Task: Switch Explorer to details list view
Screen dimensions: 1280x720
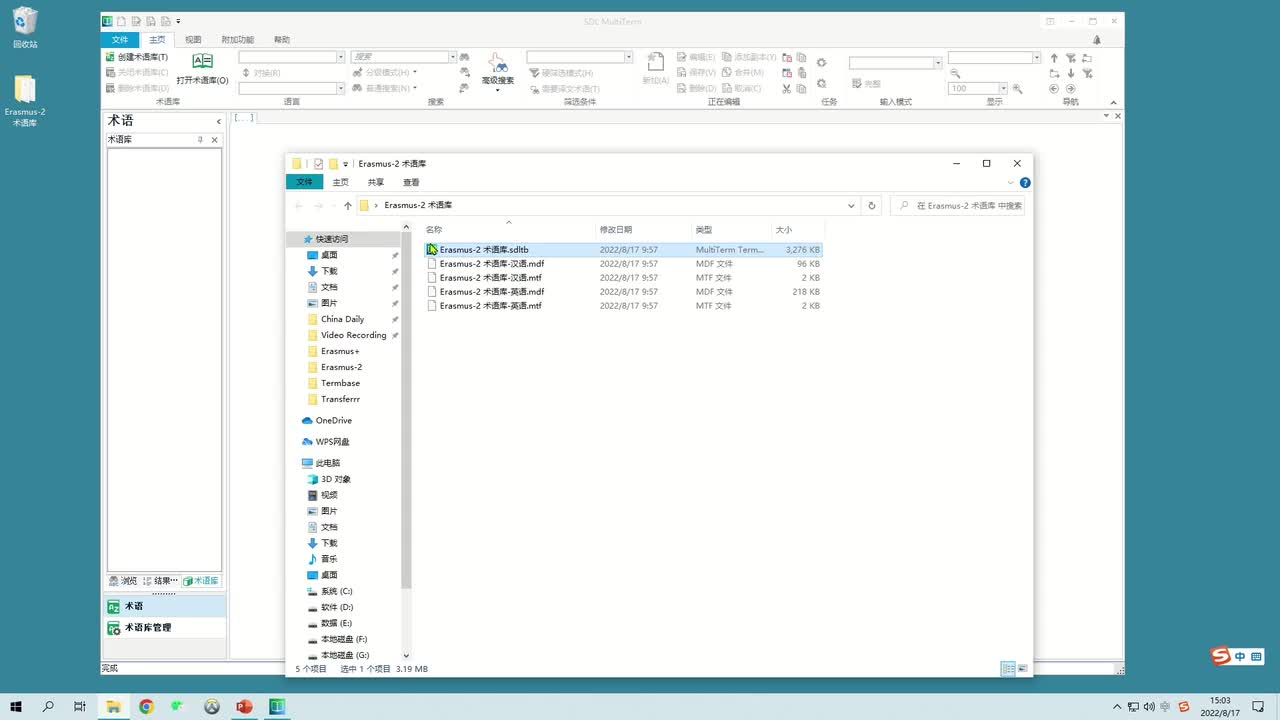Action: (1008, 669)
